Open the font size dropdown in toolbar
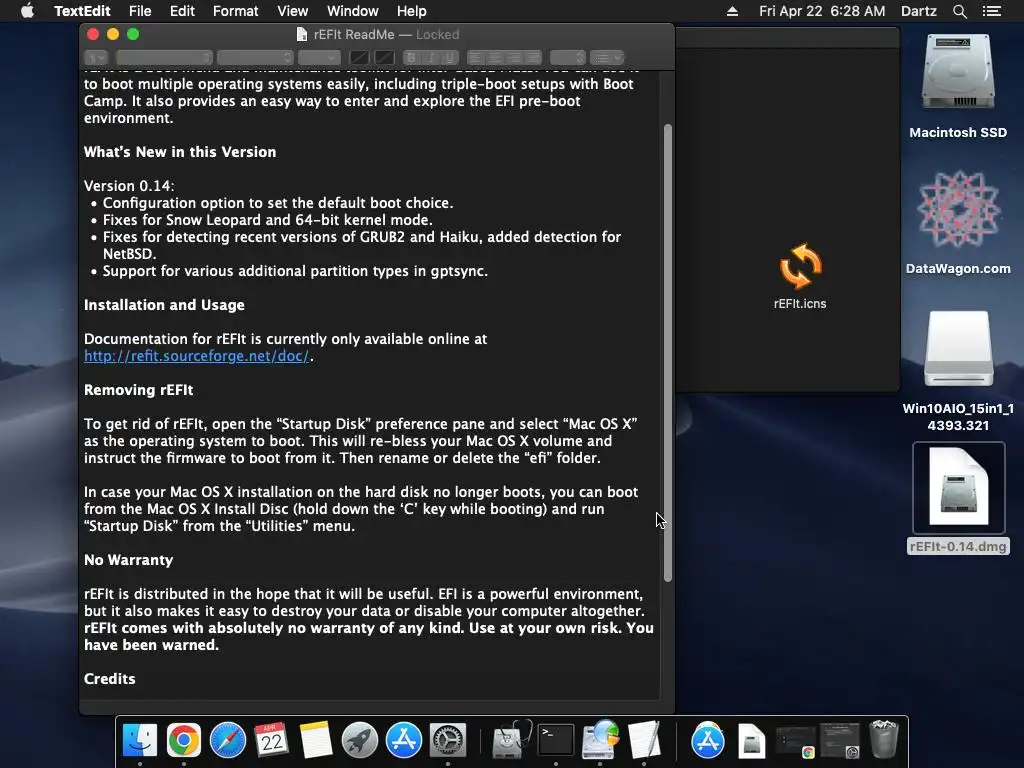 [x=319, y=57]
